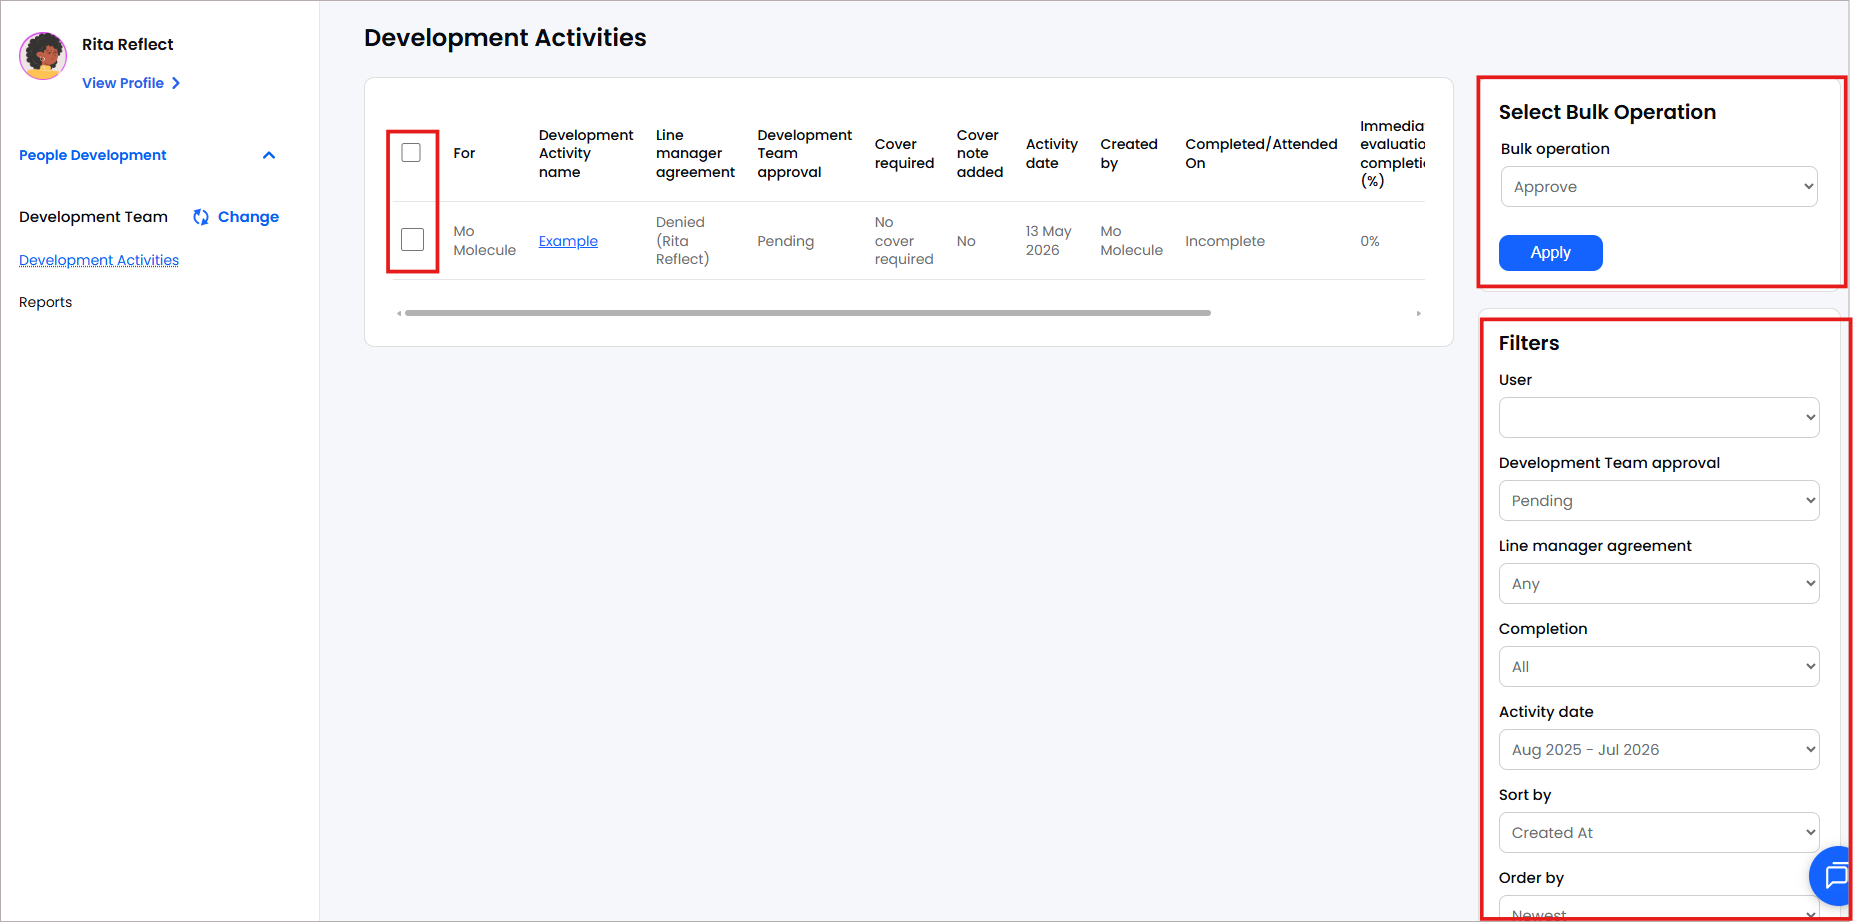Image resolution: width=1853 pixels, height=922 pixels.
Task: Click the People Development menu heading
Action: tap(93, 155)
